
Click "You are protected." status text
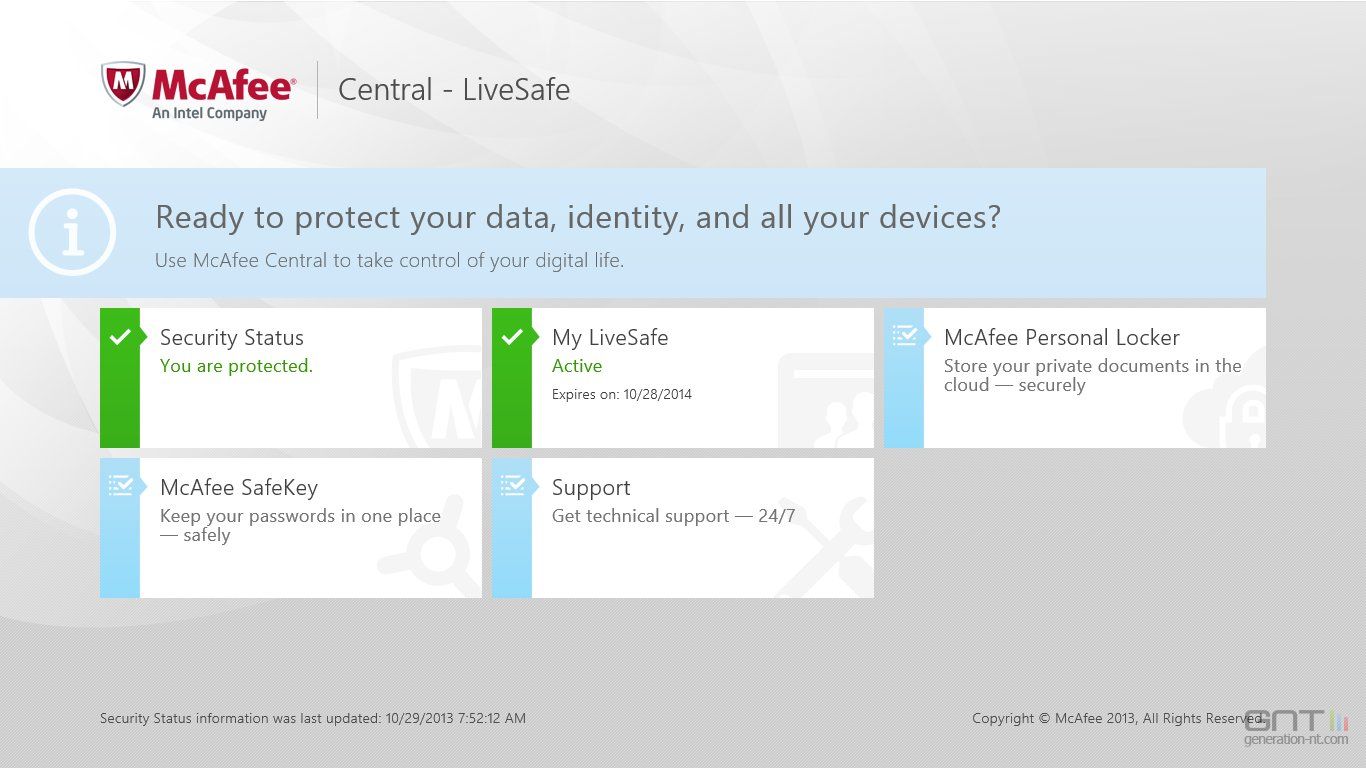[x=236, y=366]
